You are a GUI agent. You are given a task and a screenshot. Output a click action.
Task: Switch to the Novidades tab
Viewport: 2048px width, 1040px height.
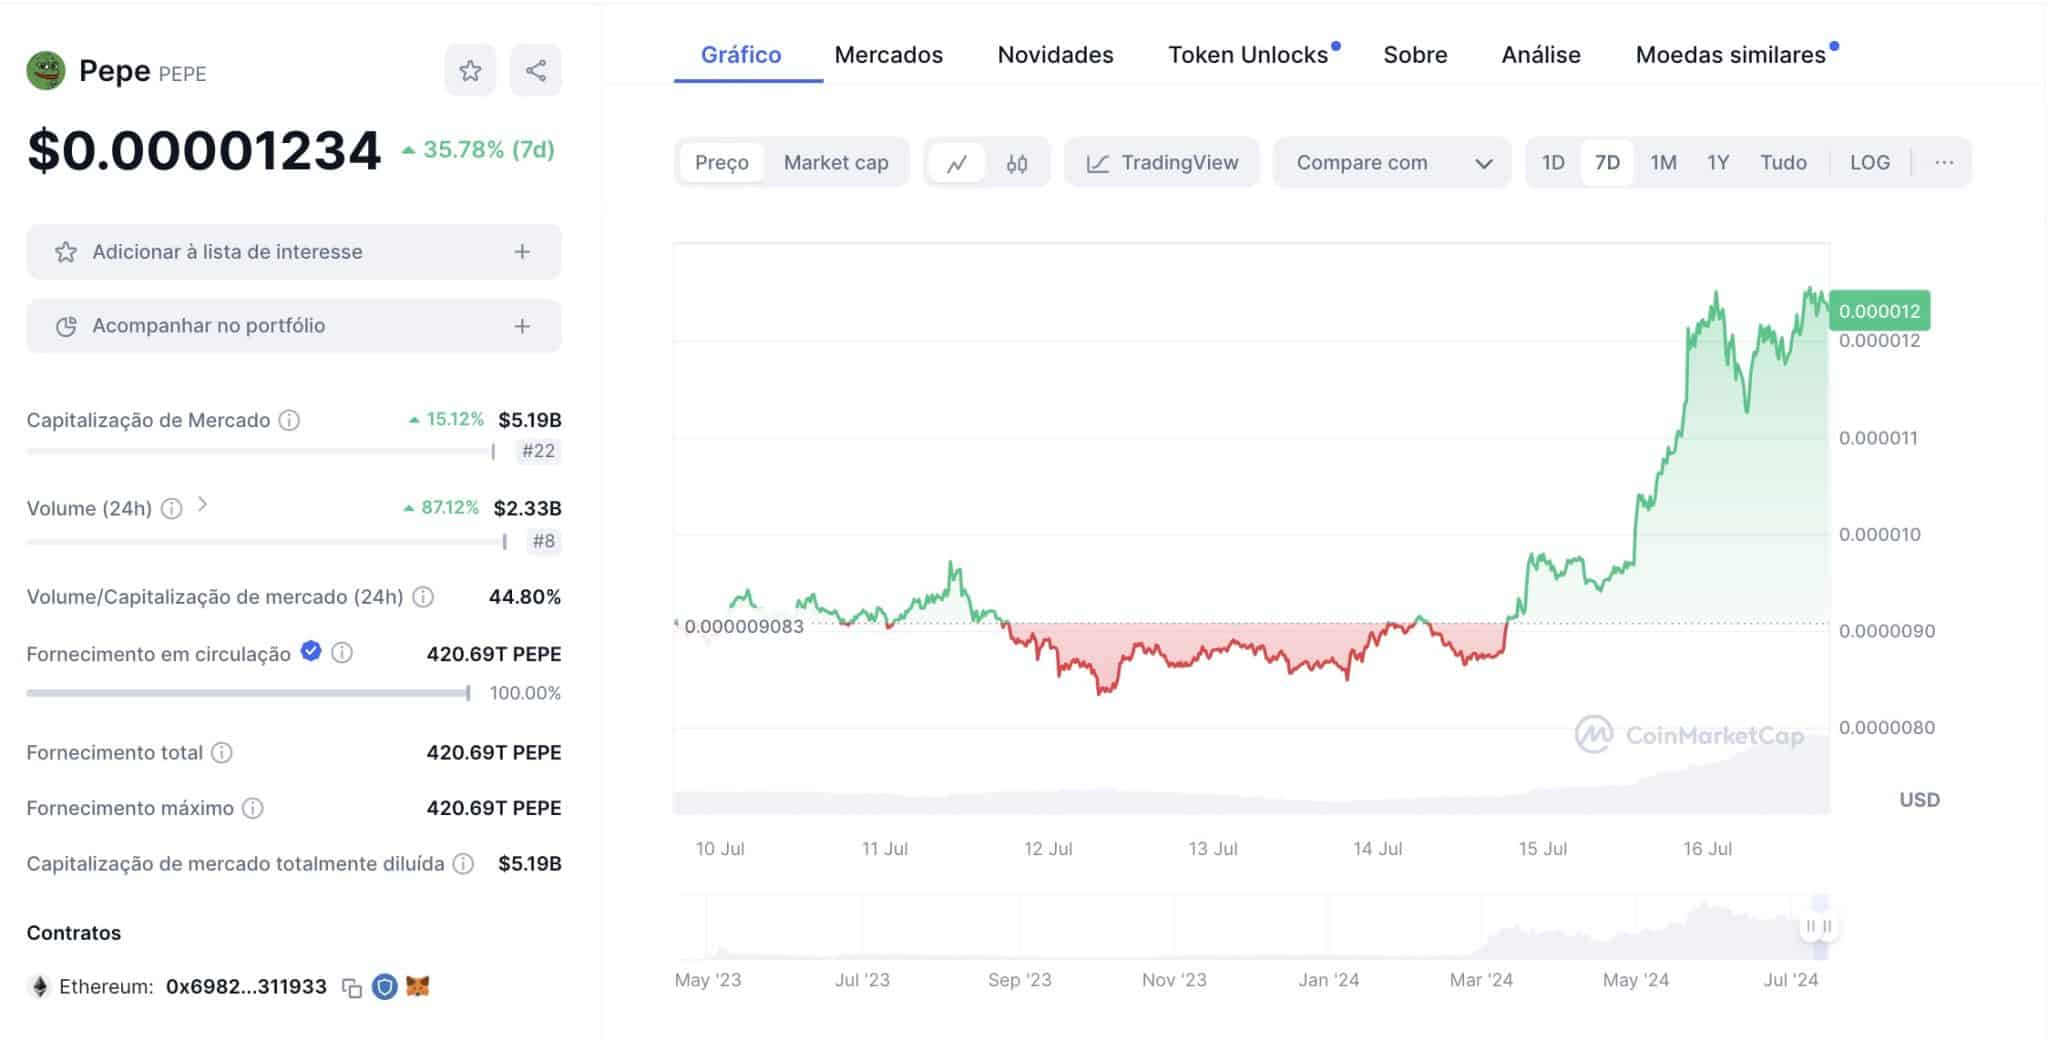click(1055, 55)
